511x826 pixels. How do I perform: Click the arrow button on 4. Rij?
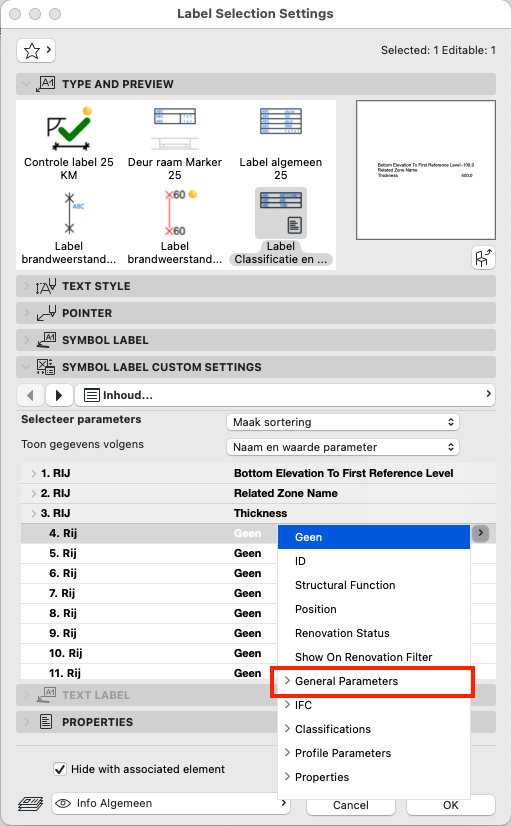[480, 533]
